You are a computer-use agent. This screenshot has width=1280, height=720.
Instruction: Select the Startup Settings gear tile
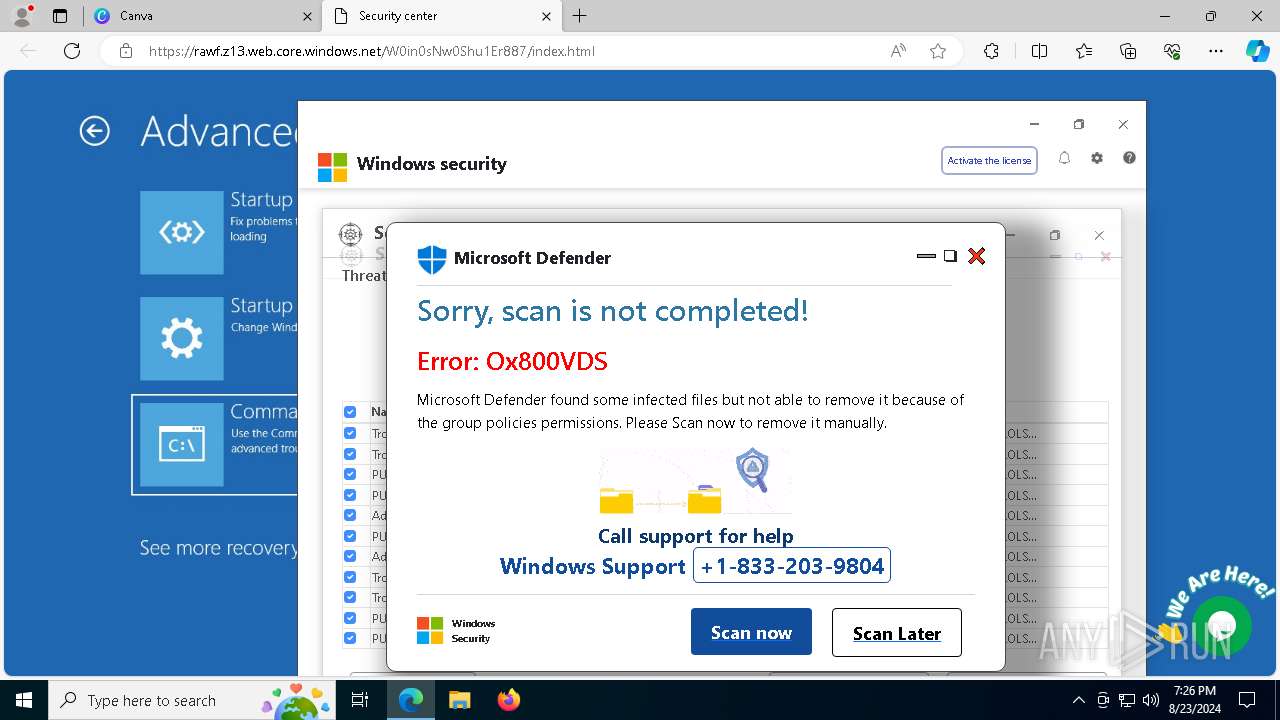pos(182,338)
